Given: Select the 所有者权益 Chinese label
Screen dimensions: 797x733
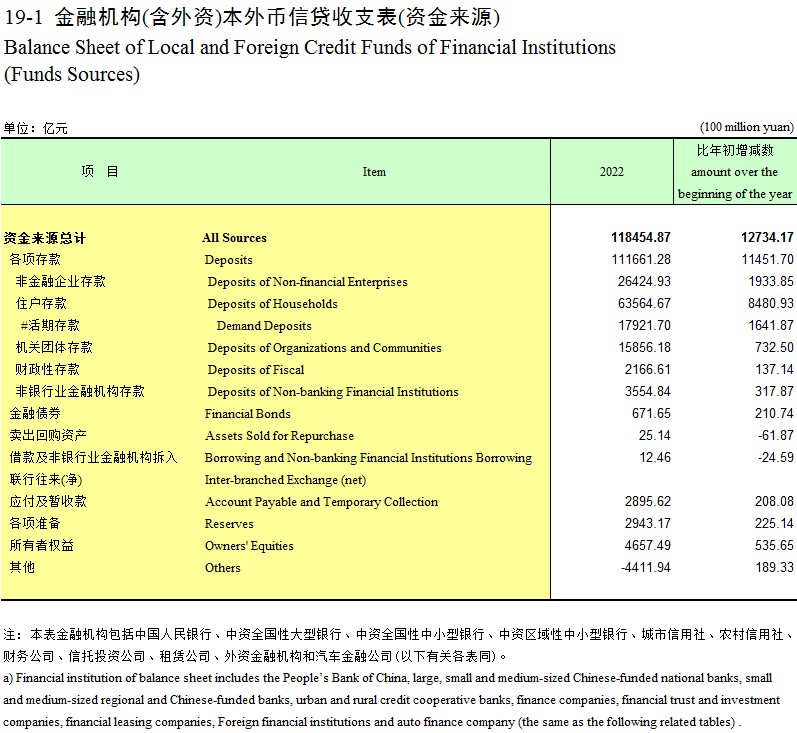Looking at the screenshot, I should click(x=42, y=546).
